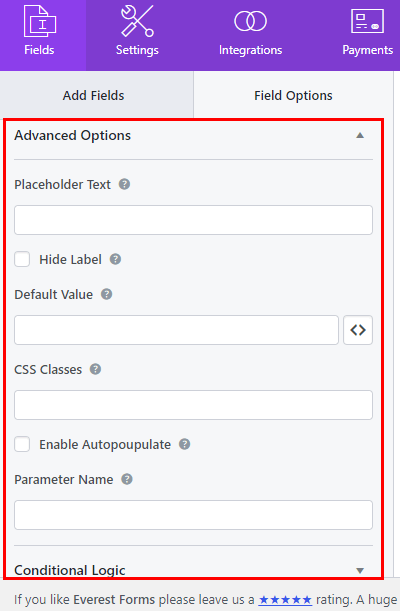The height and width of the screenshot is (611, 400).
Task: Open Payments card icon
Action: coord(367,21)
